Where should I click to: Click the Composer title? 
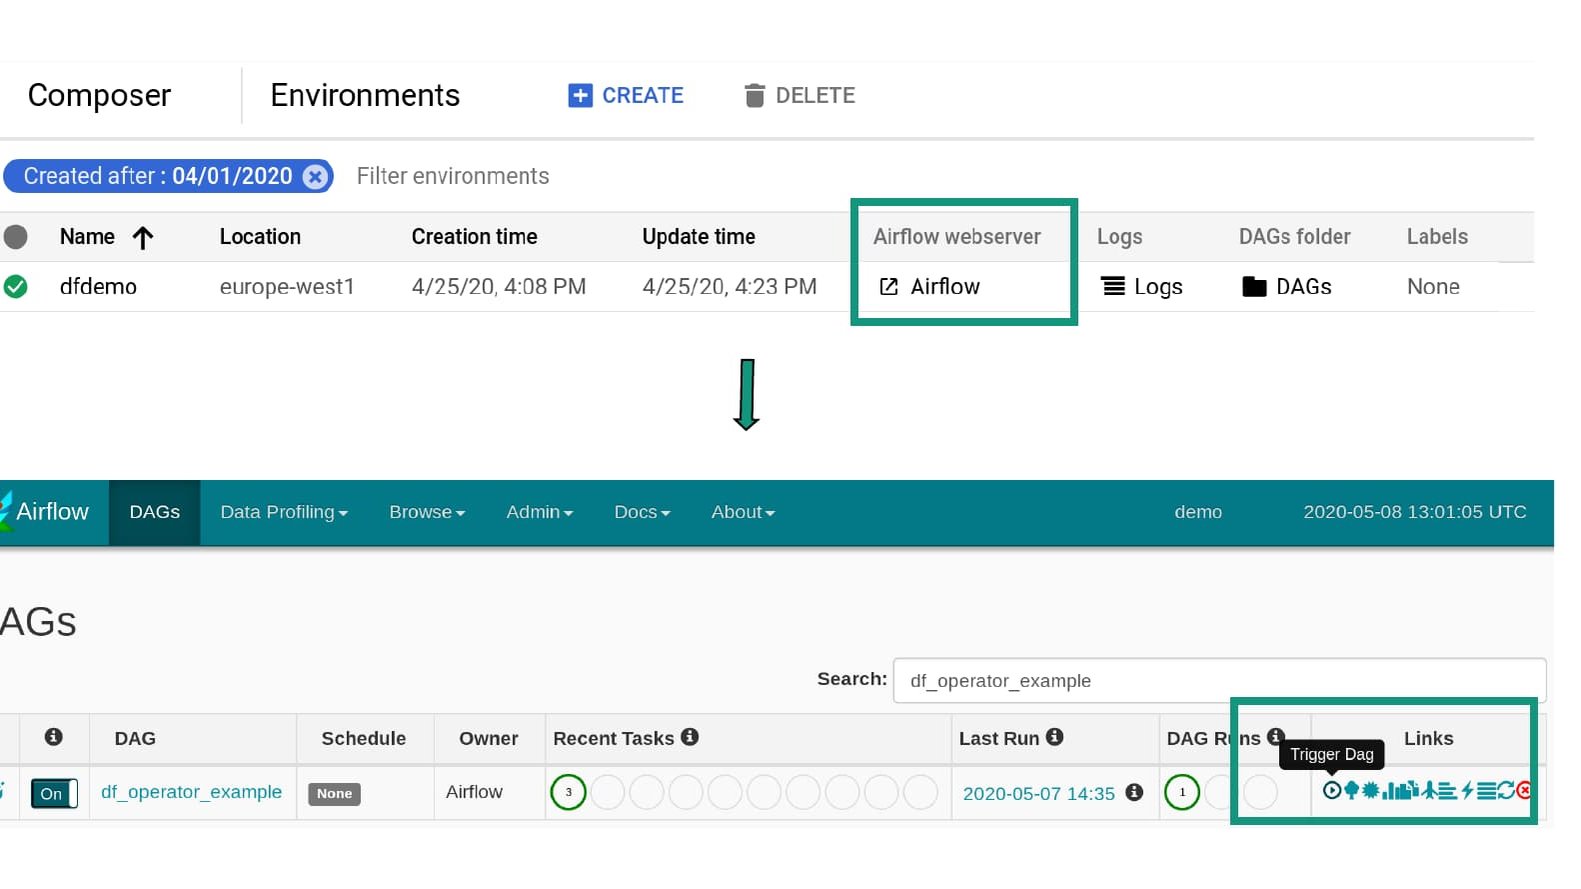pos(99,95)
